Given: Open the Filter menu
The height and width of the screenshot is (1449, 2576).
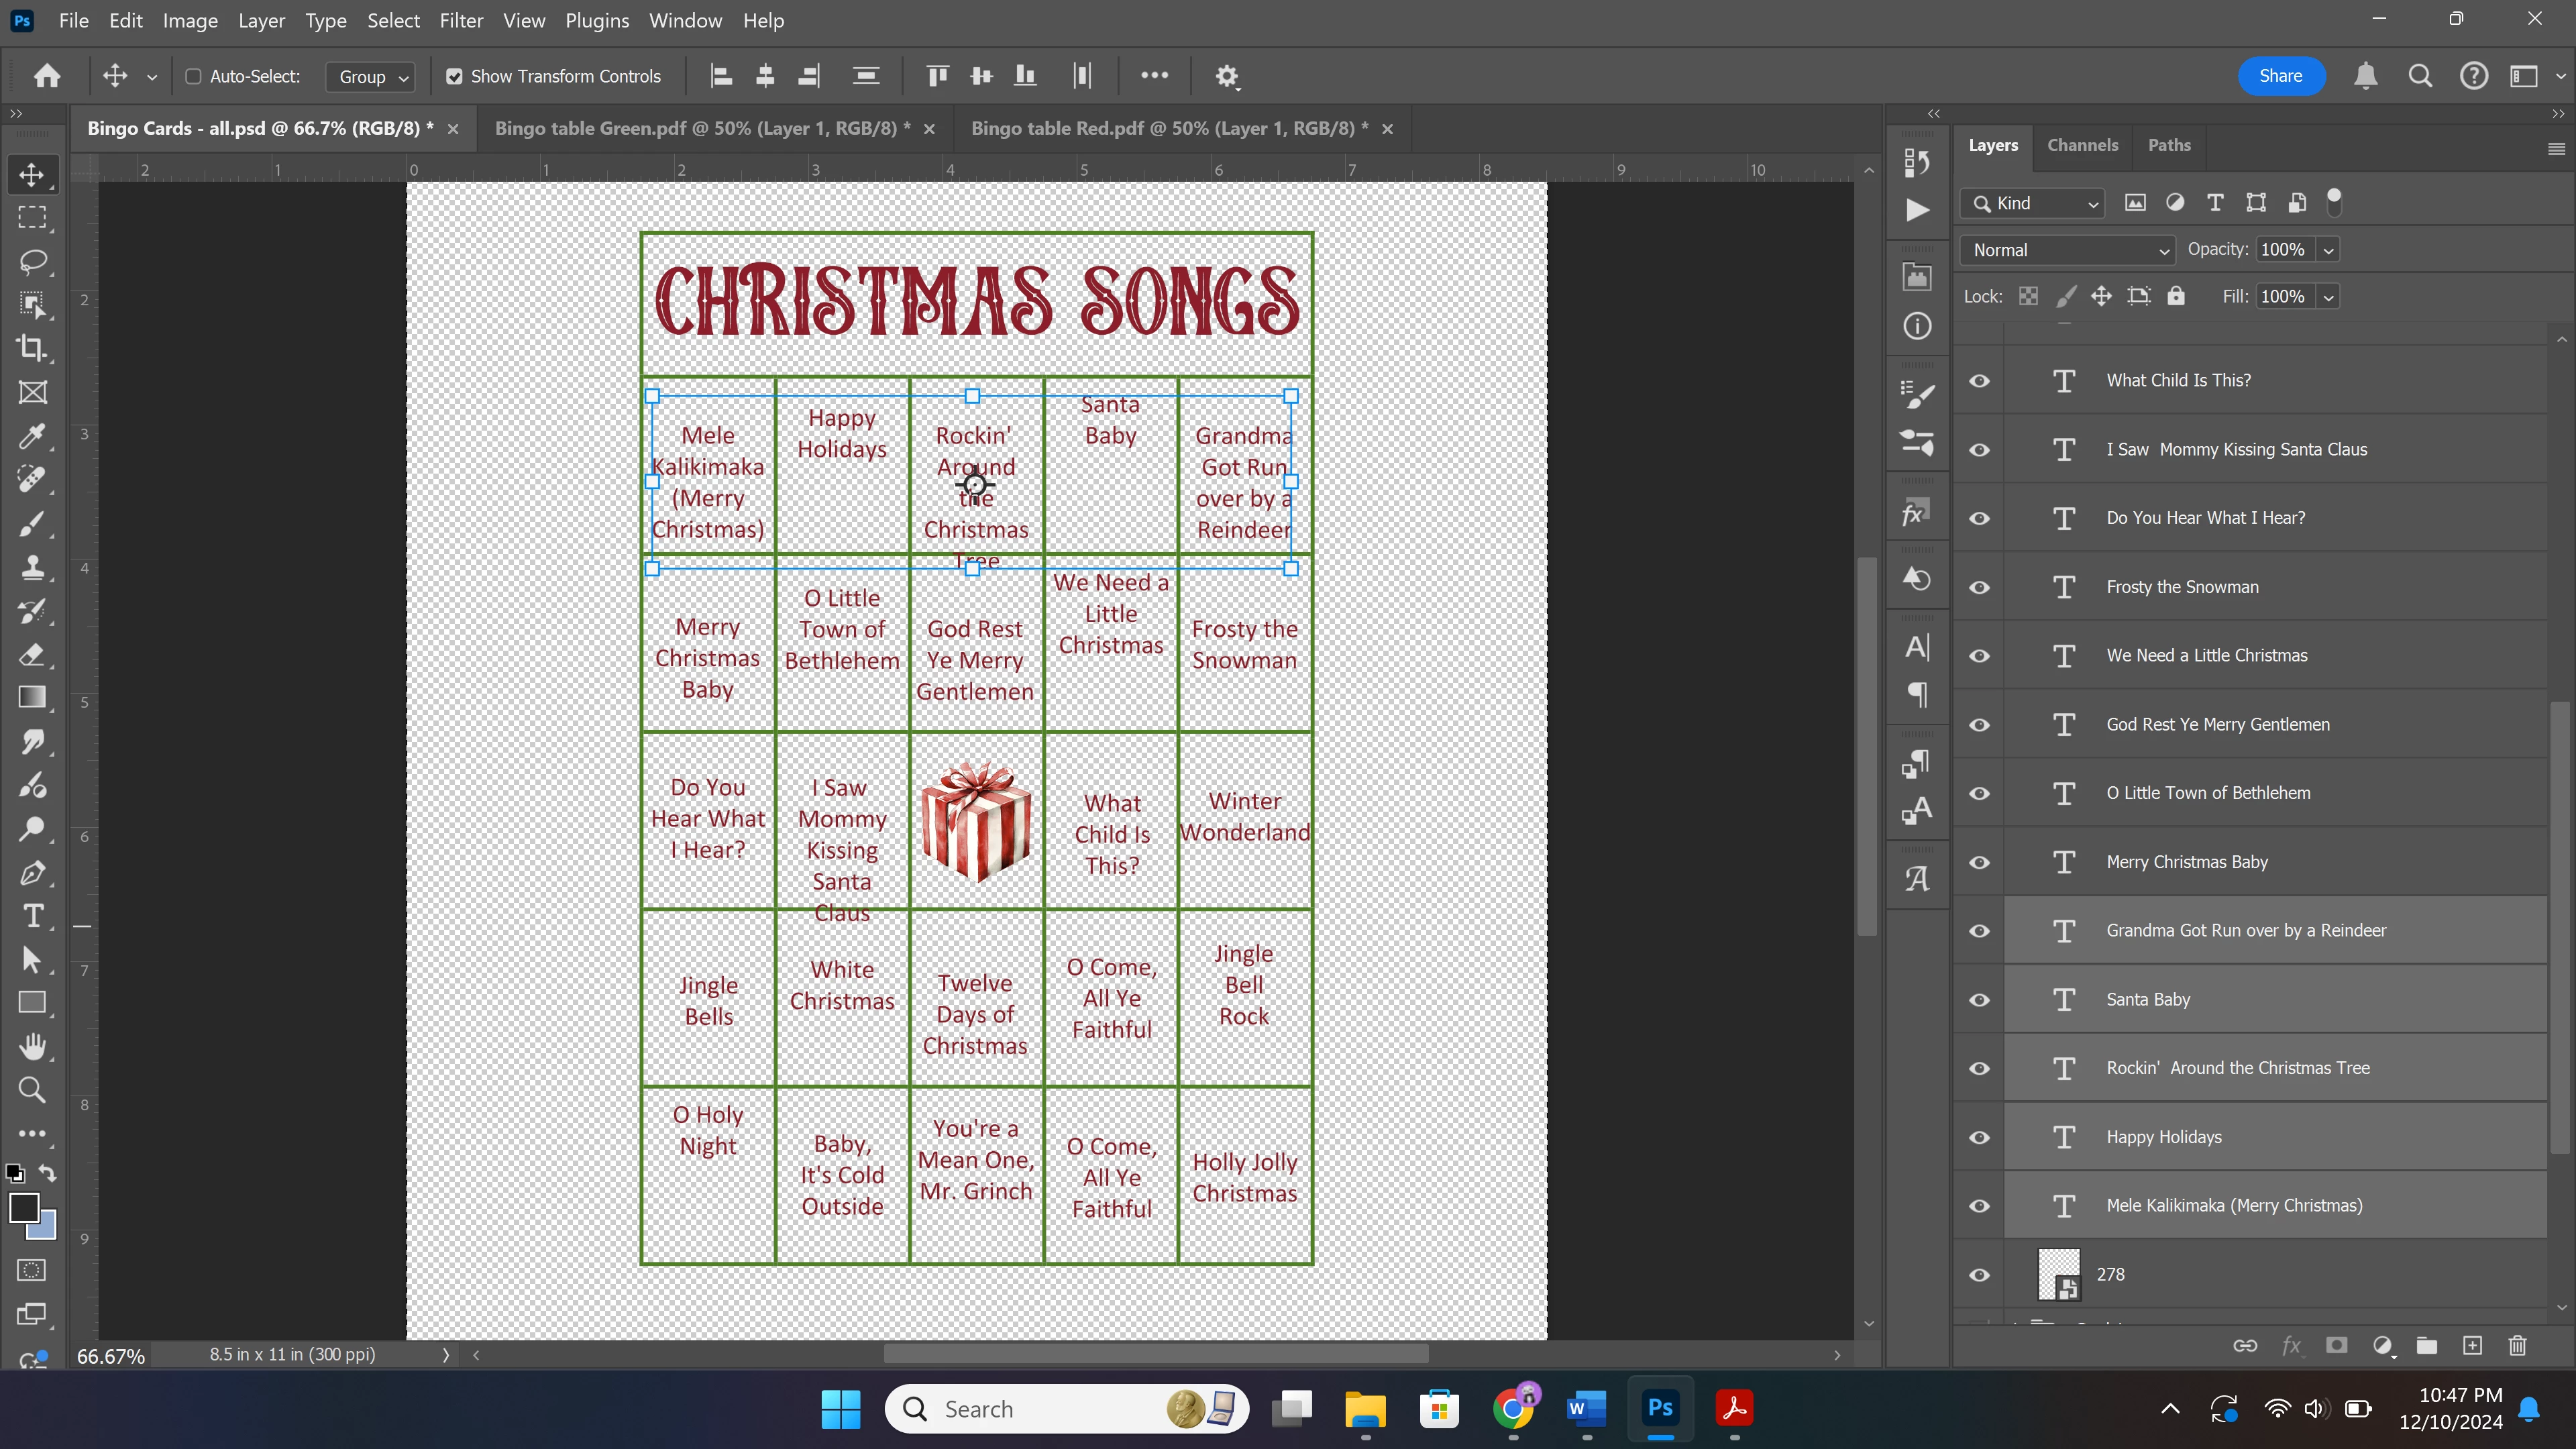Looking at the screenshot, I should (461, 20).
